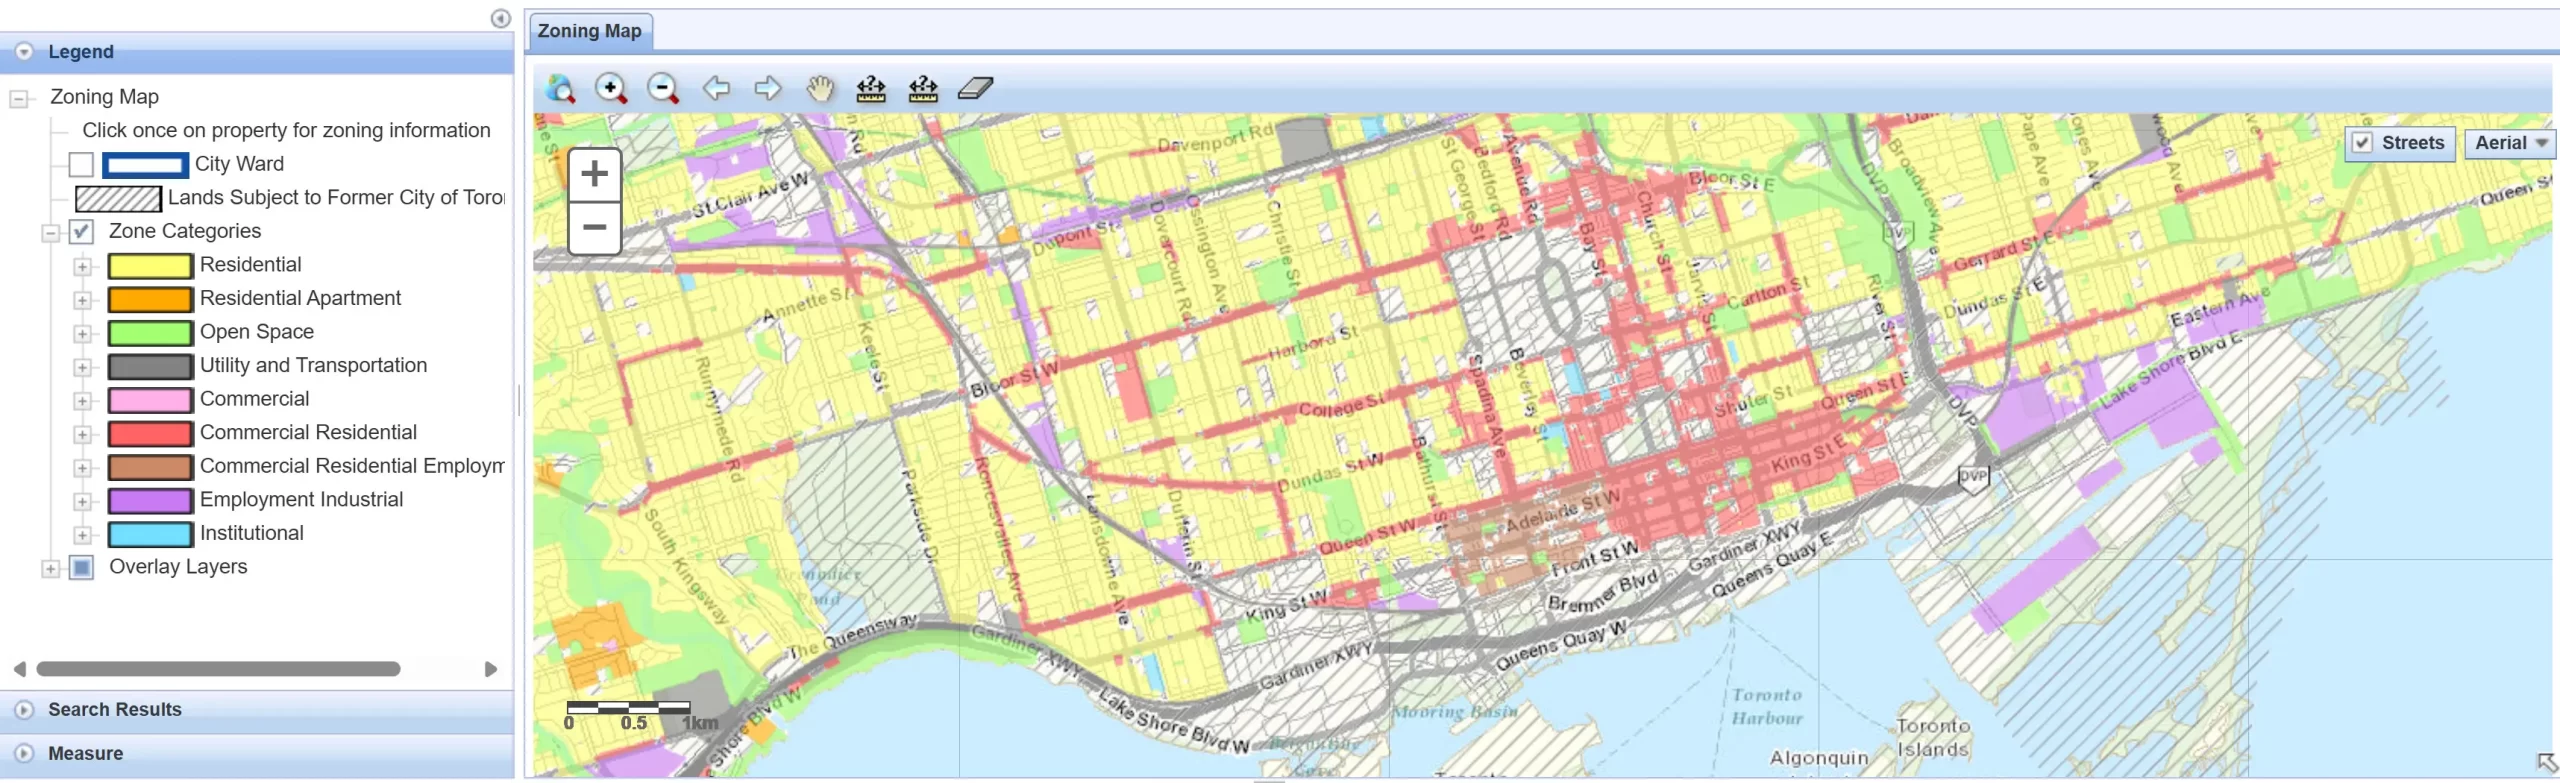2560x783 pixels.
Task: Toggle the City Ward checkbox
Action: point(81,164)
